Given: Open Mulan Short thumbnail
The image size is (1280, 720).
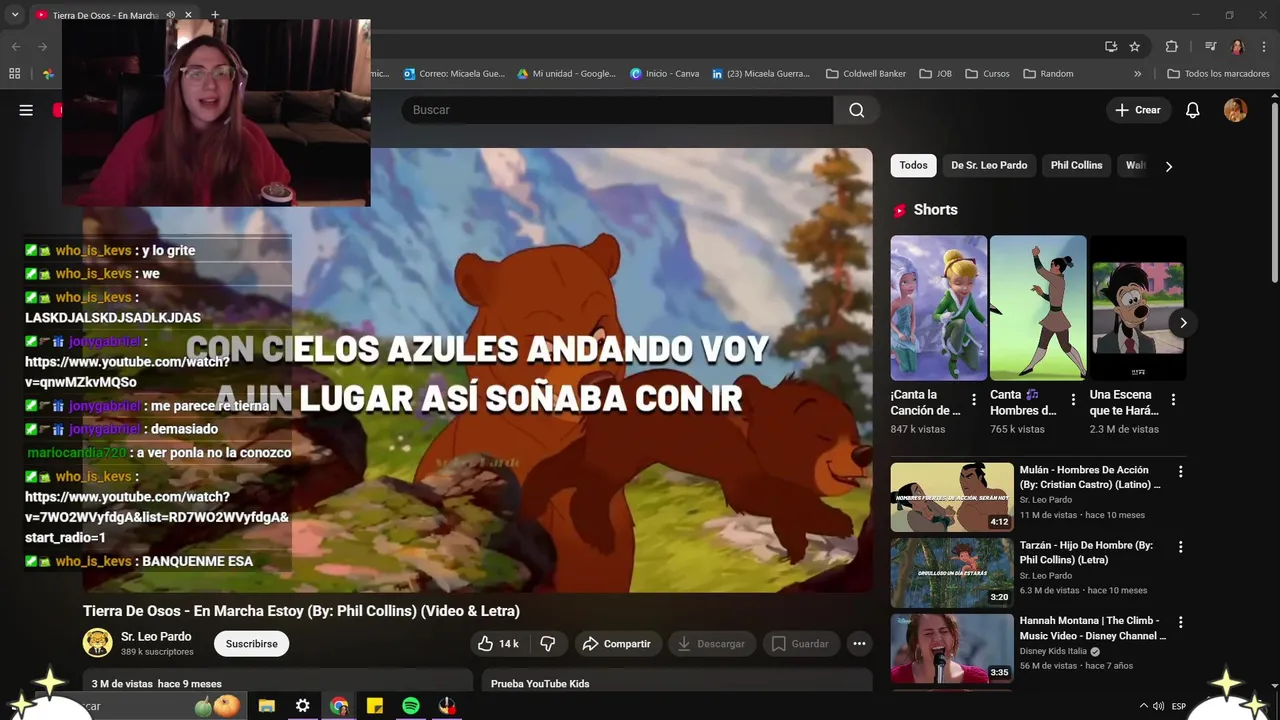Looking at the screenshot, I should coord(1038,308).
